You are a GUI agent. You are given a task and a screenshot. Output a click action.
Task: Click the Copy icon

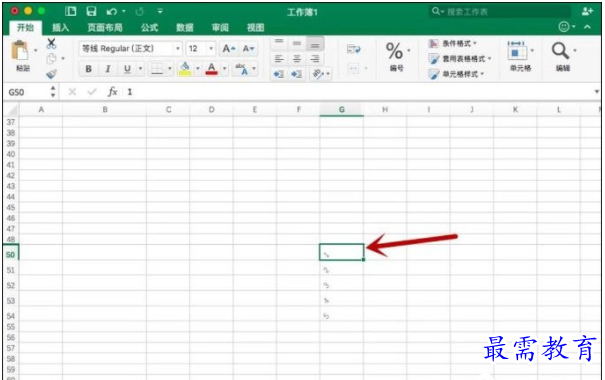(x=51, y=59)
